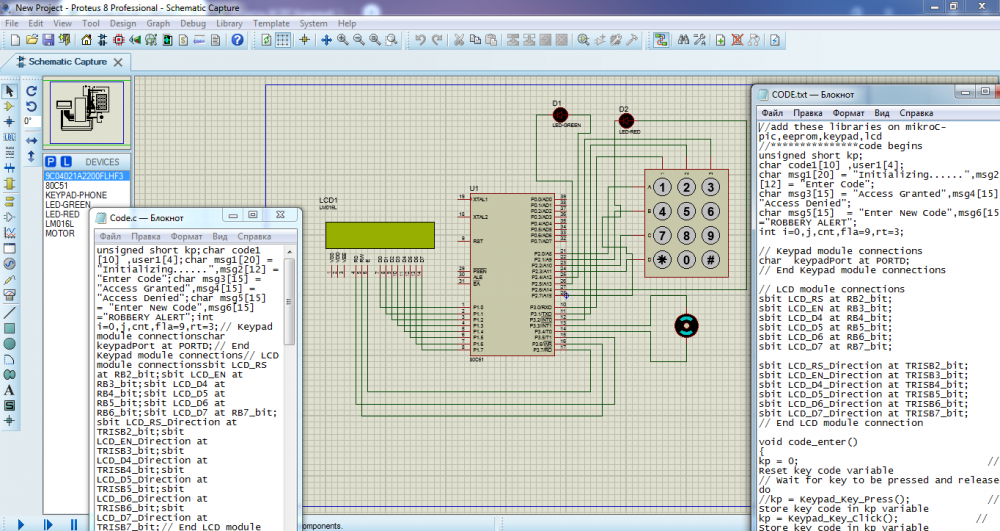Open Файл menu in CODE.txt Notepad
The height and width of the screenshot is (531, 1000).
pos(772,113)
